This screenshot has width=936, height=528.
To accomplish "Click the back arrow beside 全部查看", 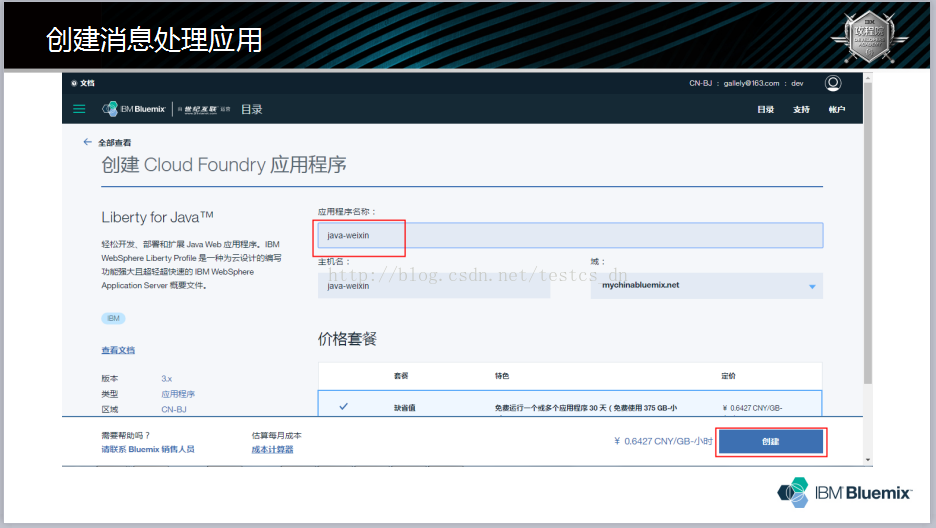I will point(87,142).
